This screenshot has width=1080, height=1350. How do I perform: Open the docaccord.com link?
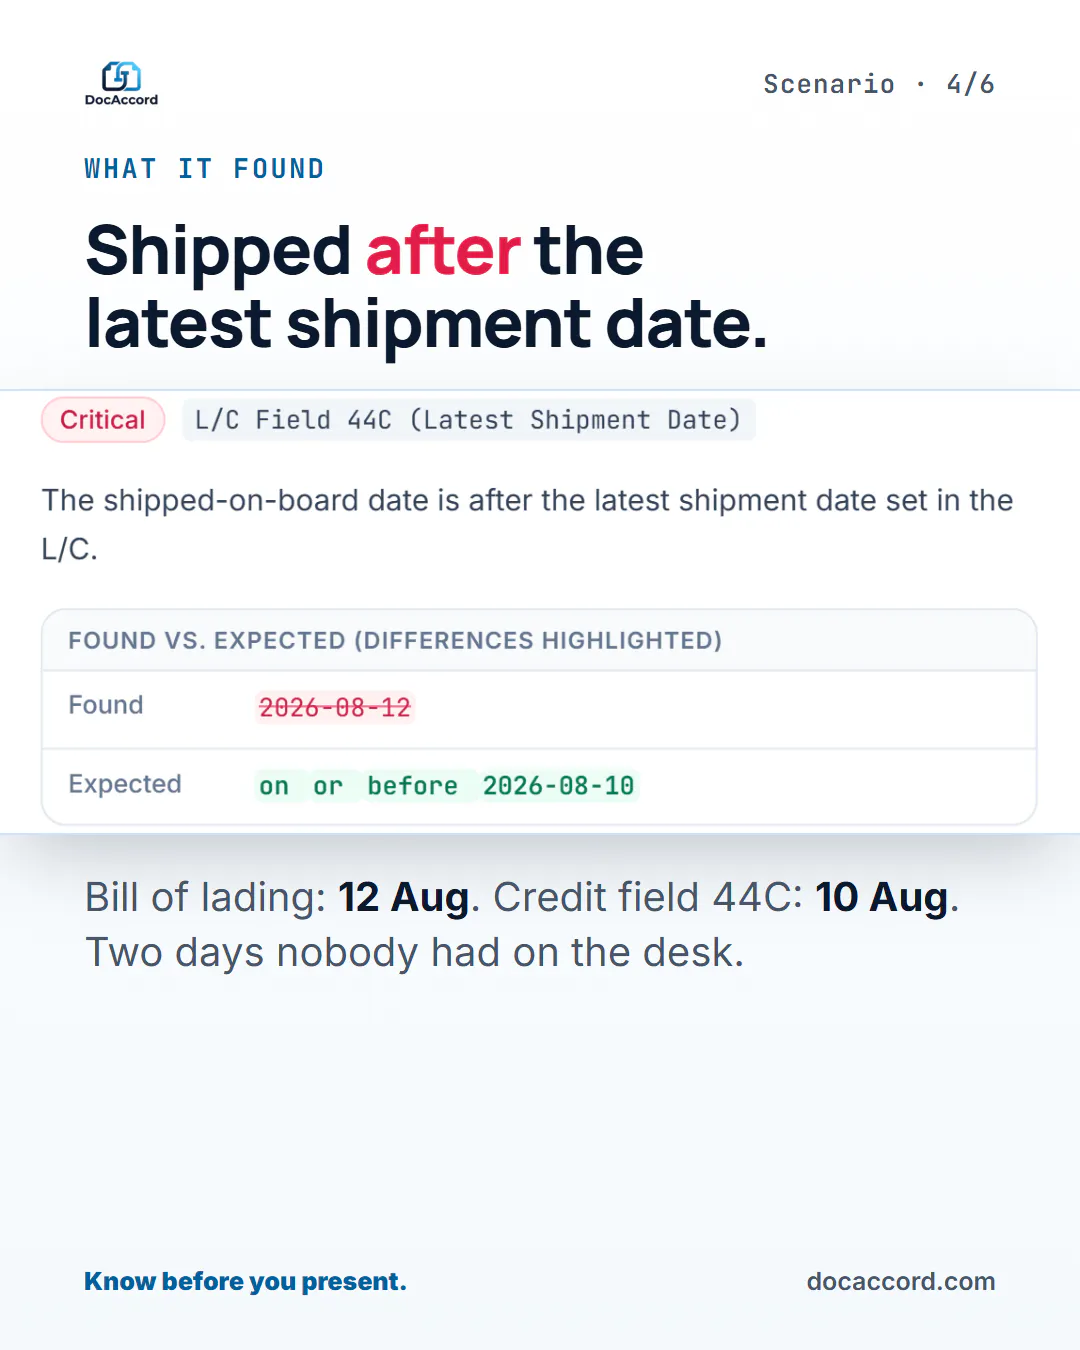pyautogui.click(x=901, y=1281)
